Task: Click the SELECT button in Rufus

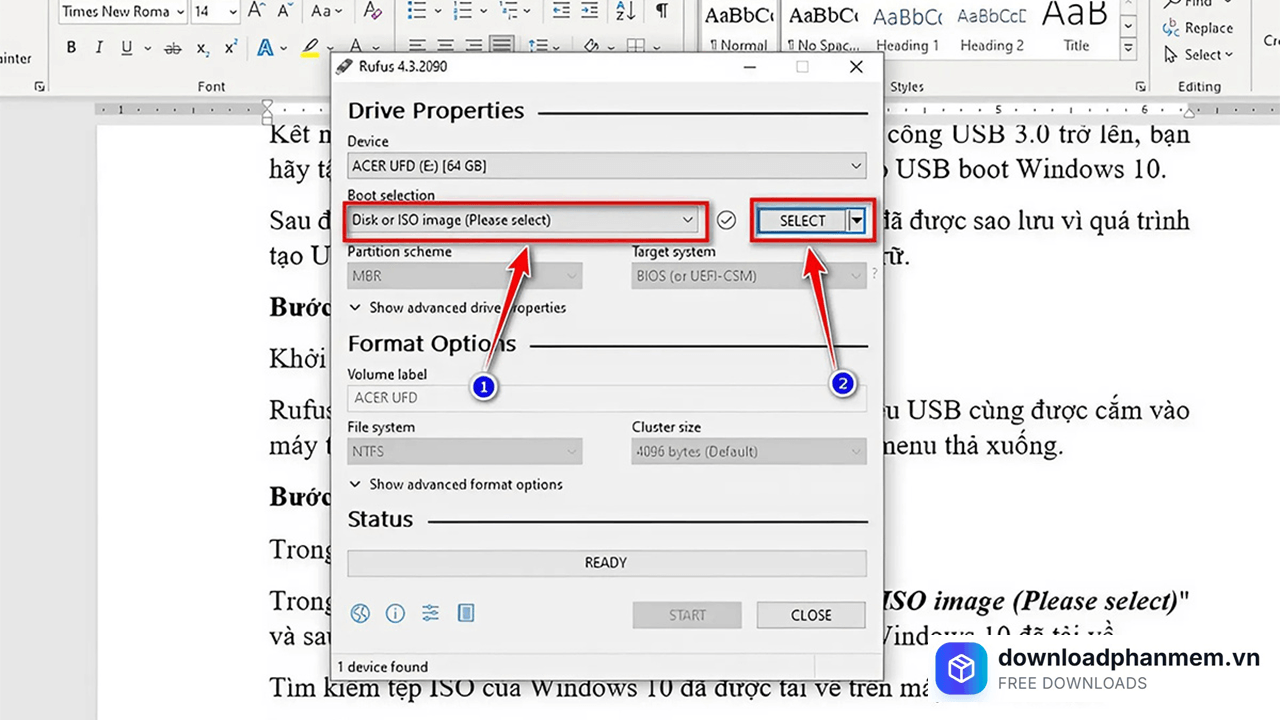Action: point(803,220)
